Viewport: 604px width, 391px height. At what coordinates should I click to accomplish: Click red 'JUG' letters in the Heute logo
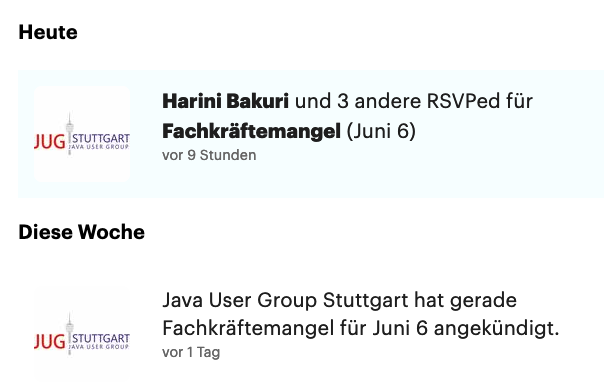(x=50, y=142)
